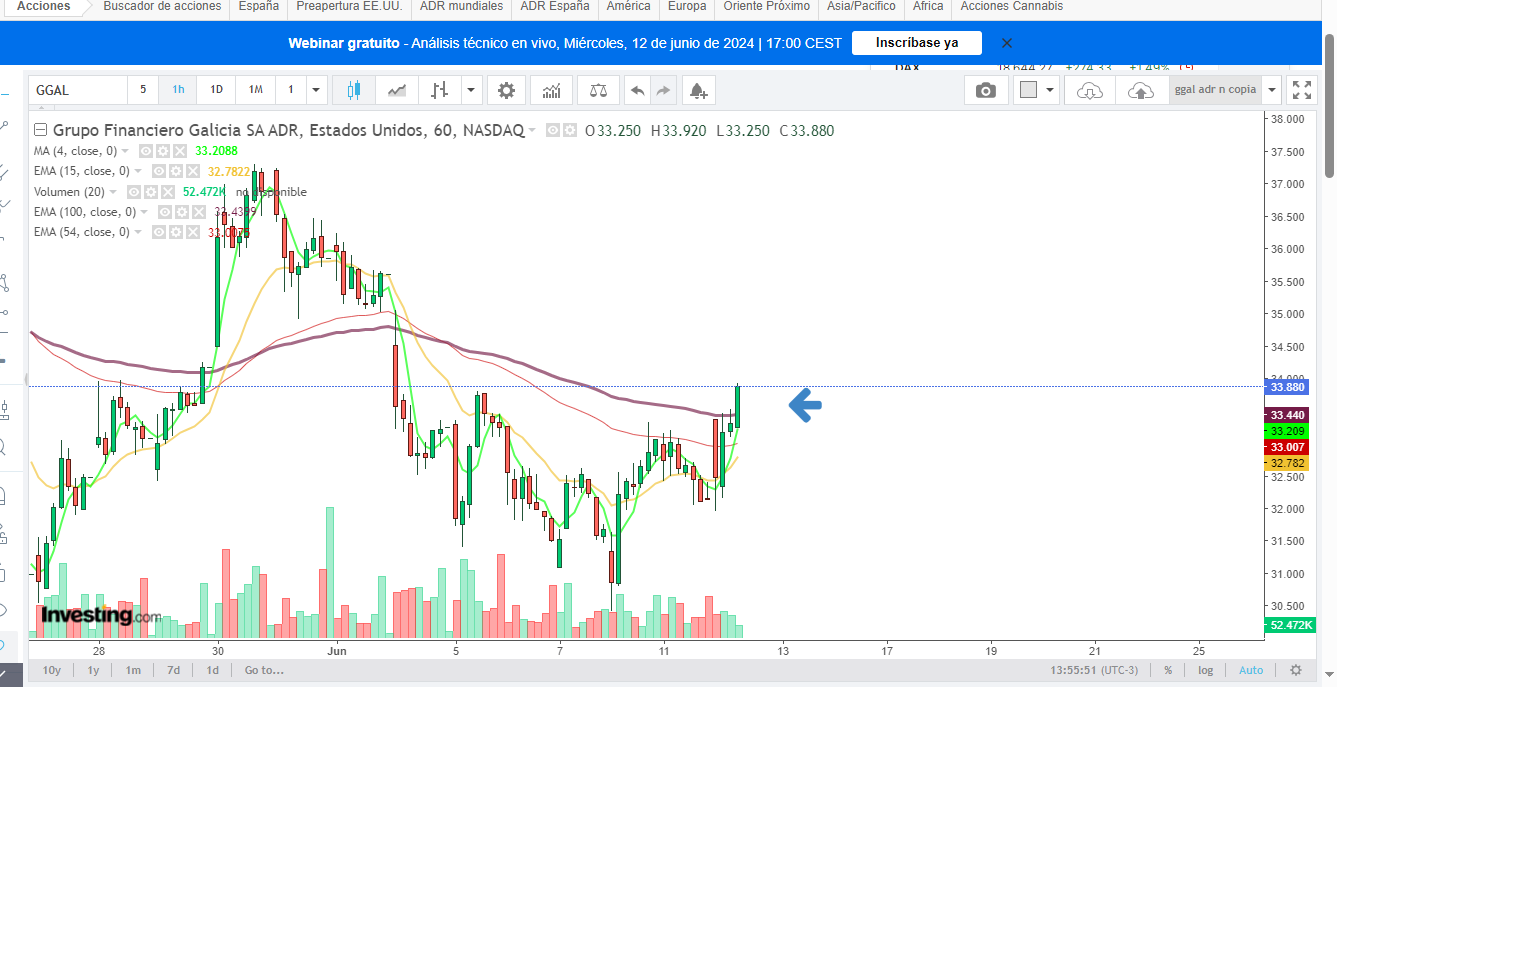Open the saved charts dropdown beside ggal adr n copia
This screenshot has width=1524, height=964.
(x=1272, y=90)
